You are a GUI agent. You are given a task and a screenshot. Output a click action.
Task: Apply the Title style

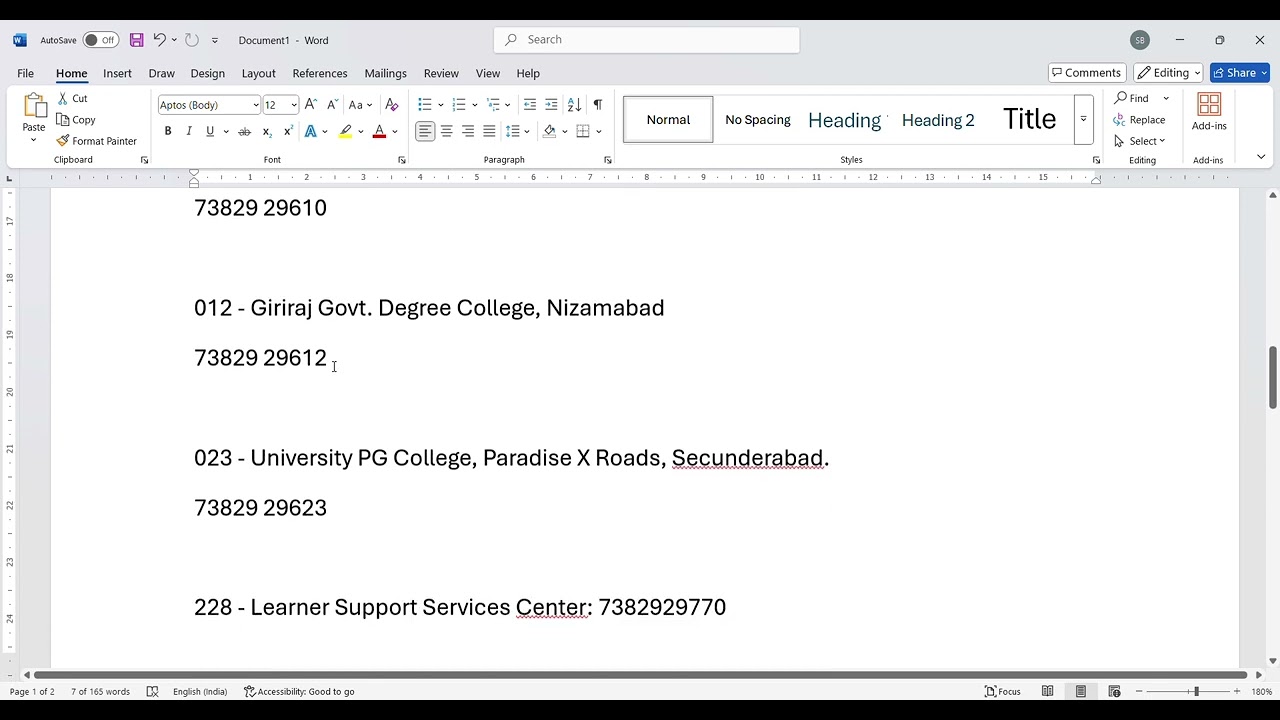coord(1029,119)
